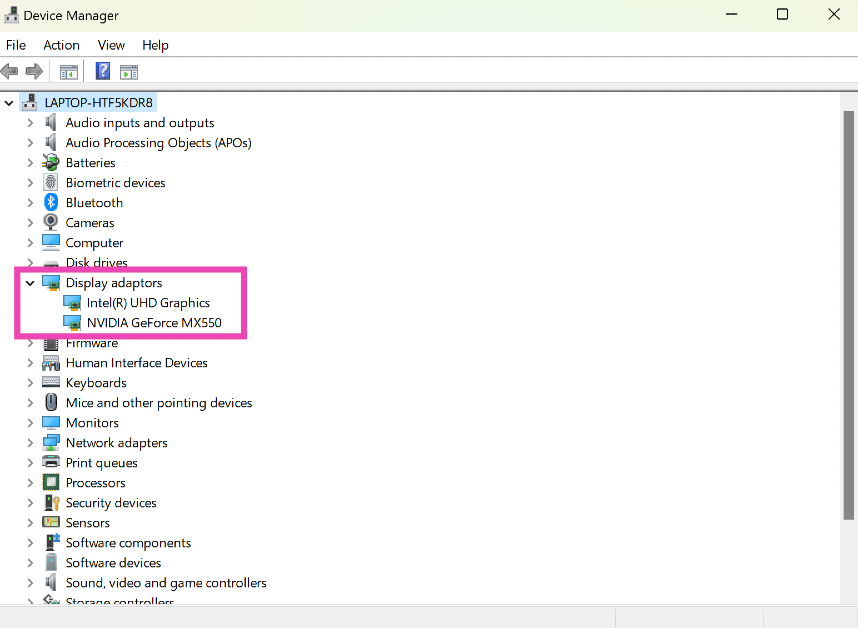
Task: Collapse the LAPTOP-HTF5KDR8 root node
Action: (x=10, y=103)
